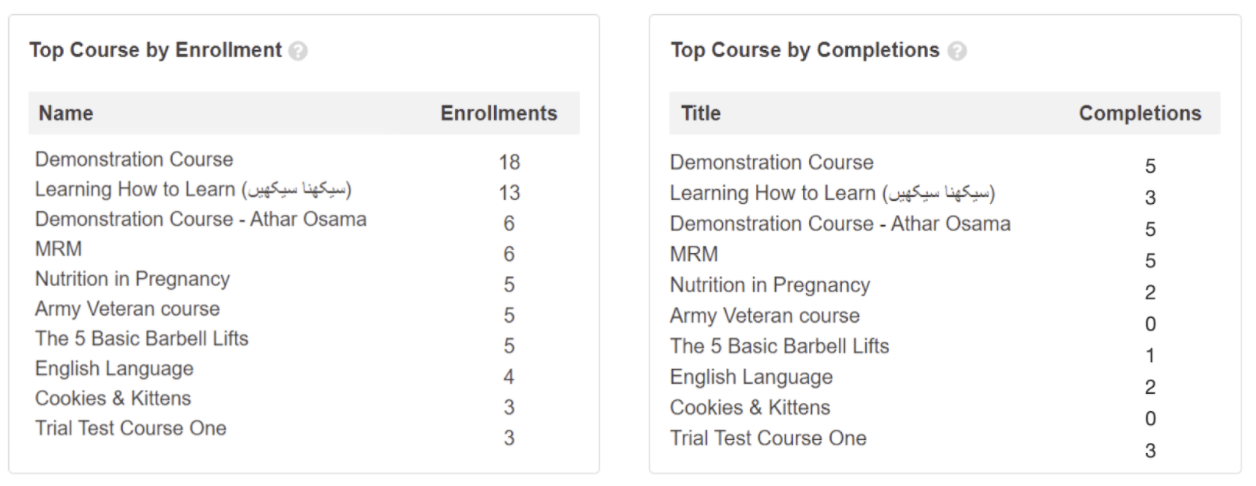Select Demonstration Course in completions list
The width and height of the screenshot is (1256, 486).
pyautogui.click(x=771, y=162)
